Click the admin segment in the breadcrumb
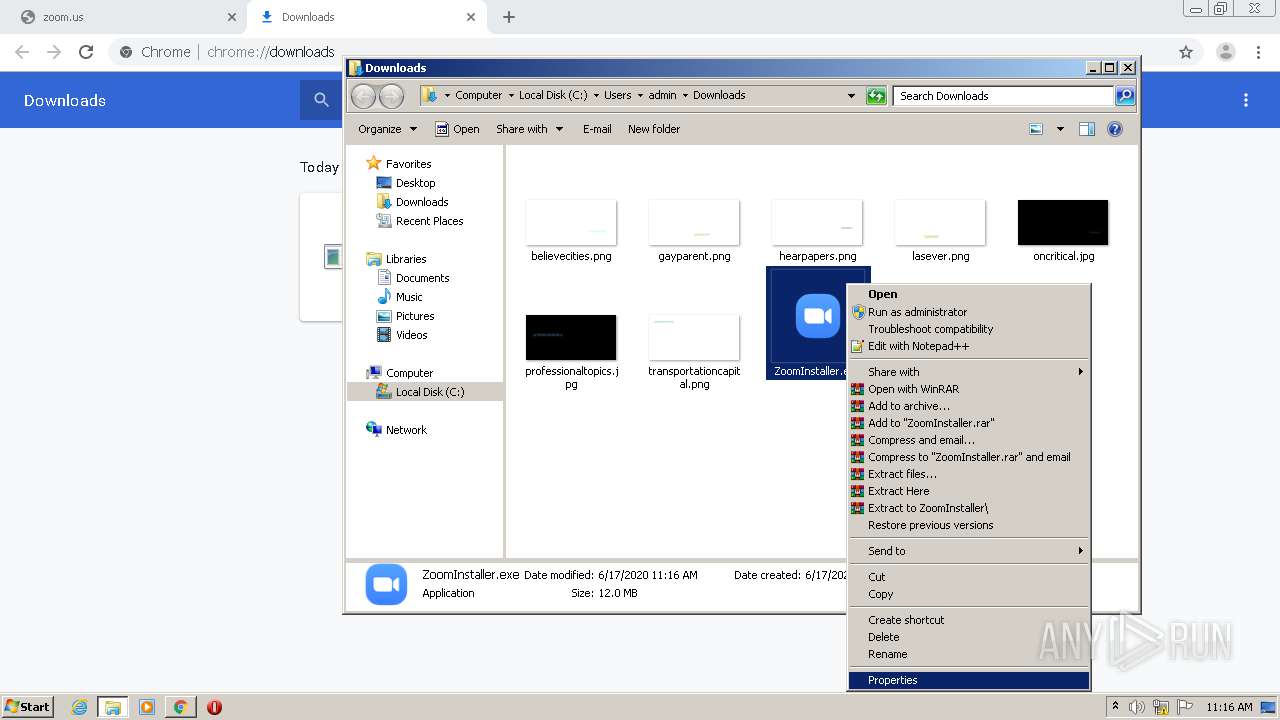The image size is (1280, 720). click(662, 95)
